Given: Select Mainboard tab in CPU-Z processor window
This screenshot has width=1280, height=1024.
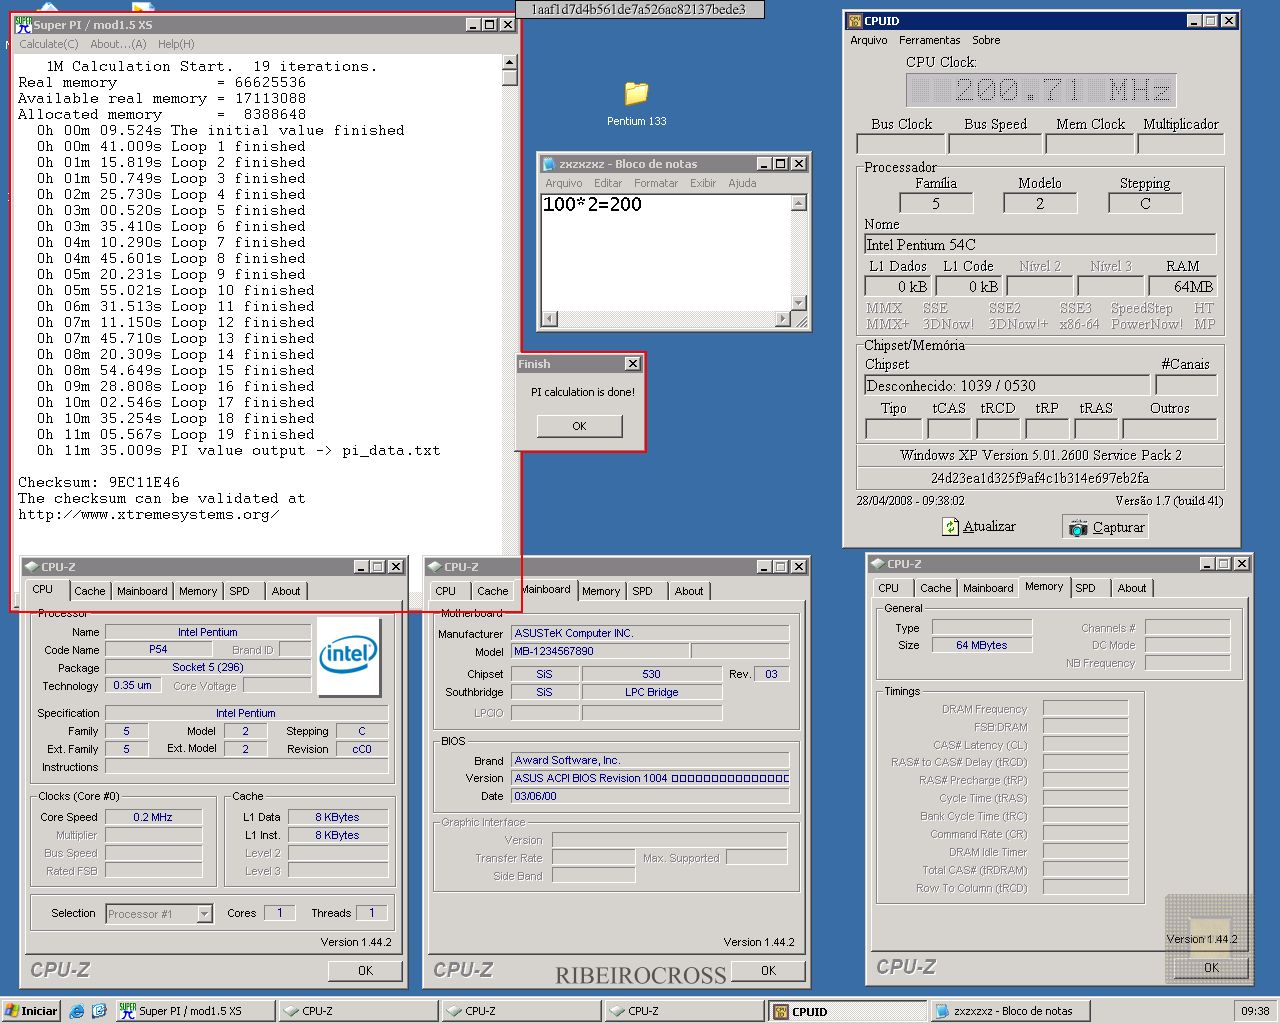Looking at the screenshot, I should point(142,591).
